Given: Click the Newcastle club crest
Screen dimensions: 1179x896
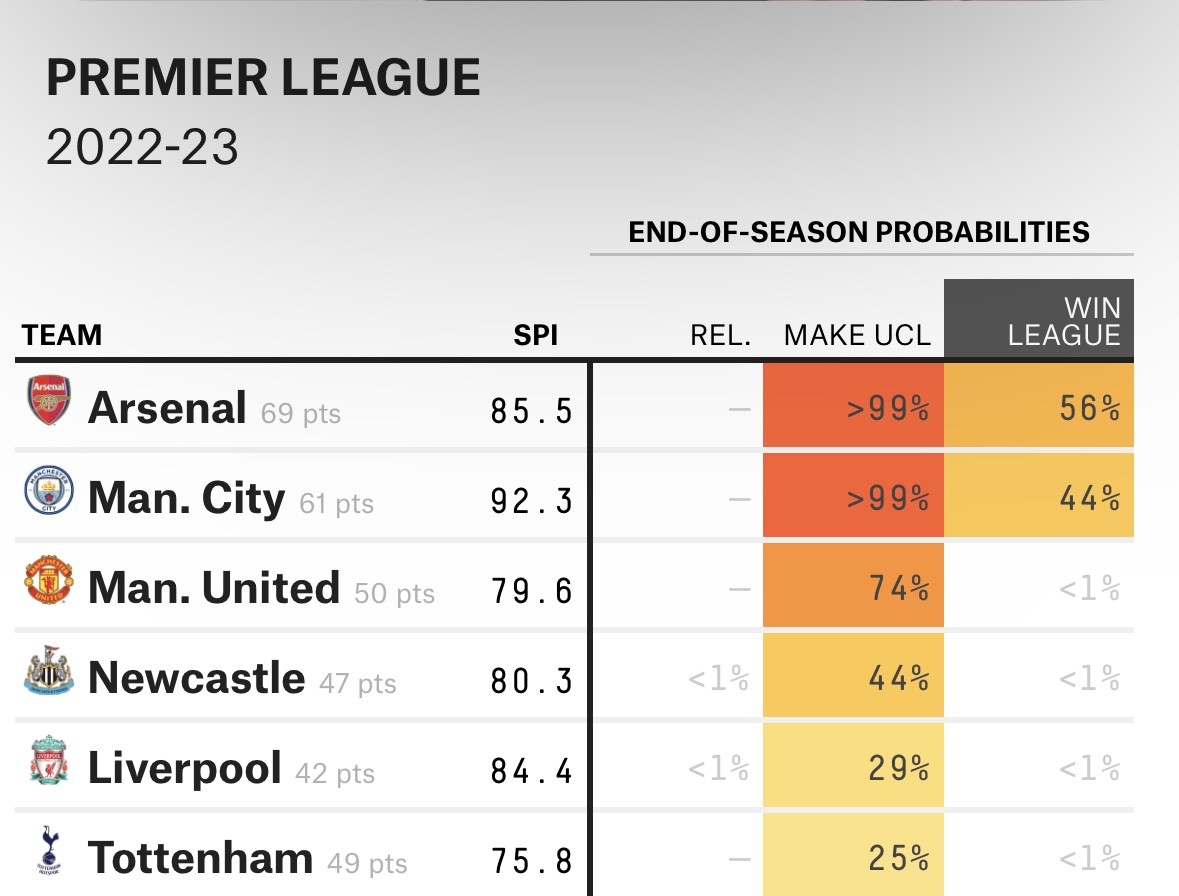Looking at the screenshot, I should pyautogui.click(x=49, y=675).
